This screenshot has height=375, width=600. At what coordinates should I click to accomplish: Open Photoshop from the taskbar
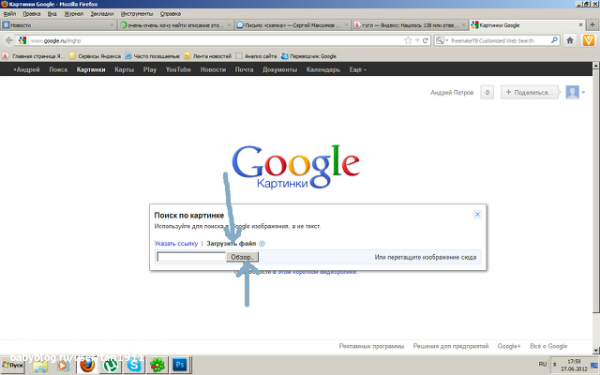[x=180, y=365]
